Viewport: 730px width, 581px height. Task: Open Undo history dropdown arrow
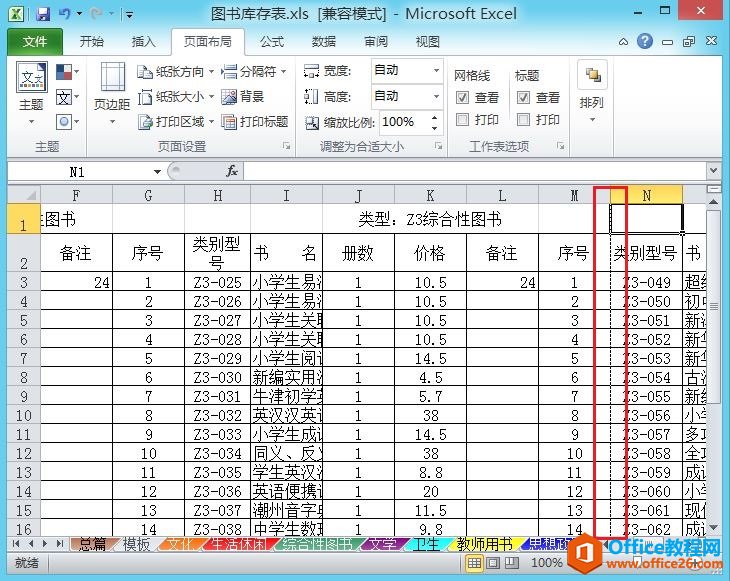coord(79,14)
